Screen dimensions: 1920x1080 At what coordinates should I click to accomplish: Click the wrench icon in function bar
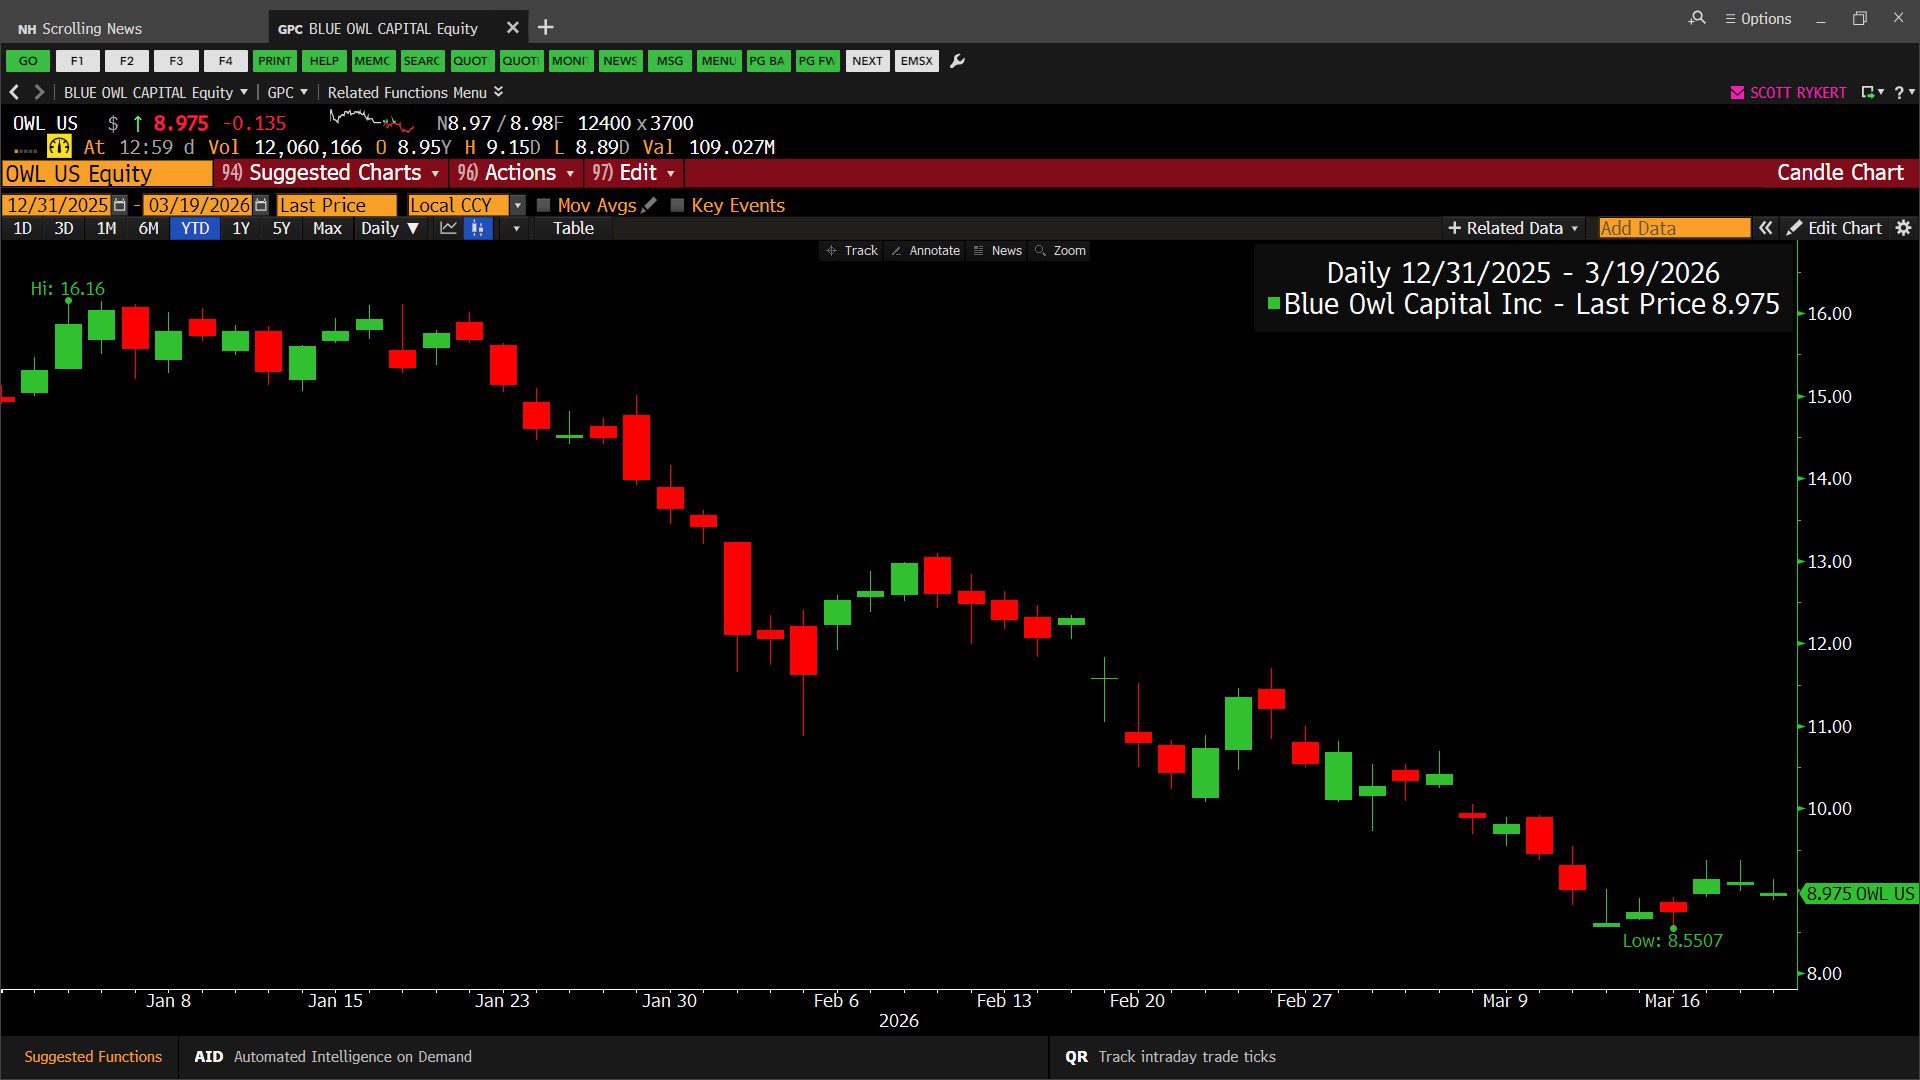tap(957, 61)
